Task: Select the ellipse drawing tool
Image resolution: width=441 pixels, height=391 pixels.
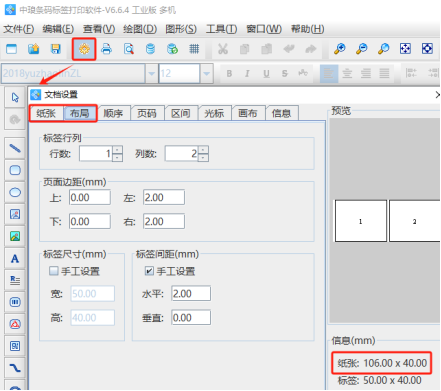Action: (15, 192)
